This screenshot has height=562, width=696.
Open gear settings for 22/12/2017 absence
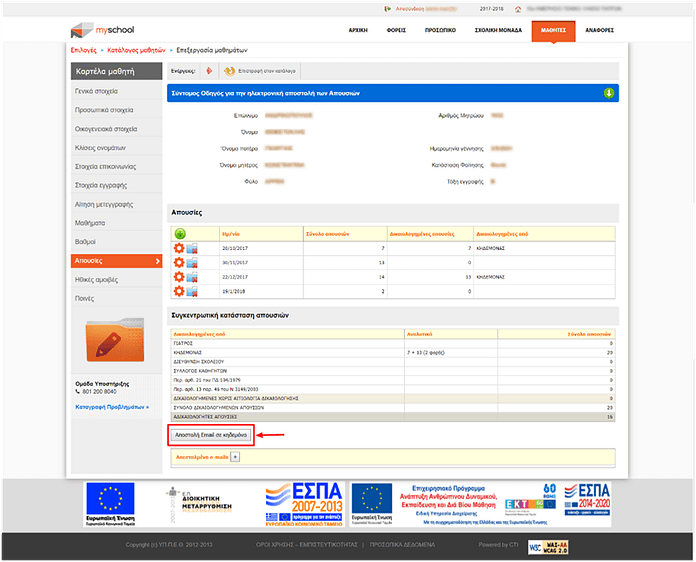pyautogui.click(x=179, y=276)
